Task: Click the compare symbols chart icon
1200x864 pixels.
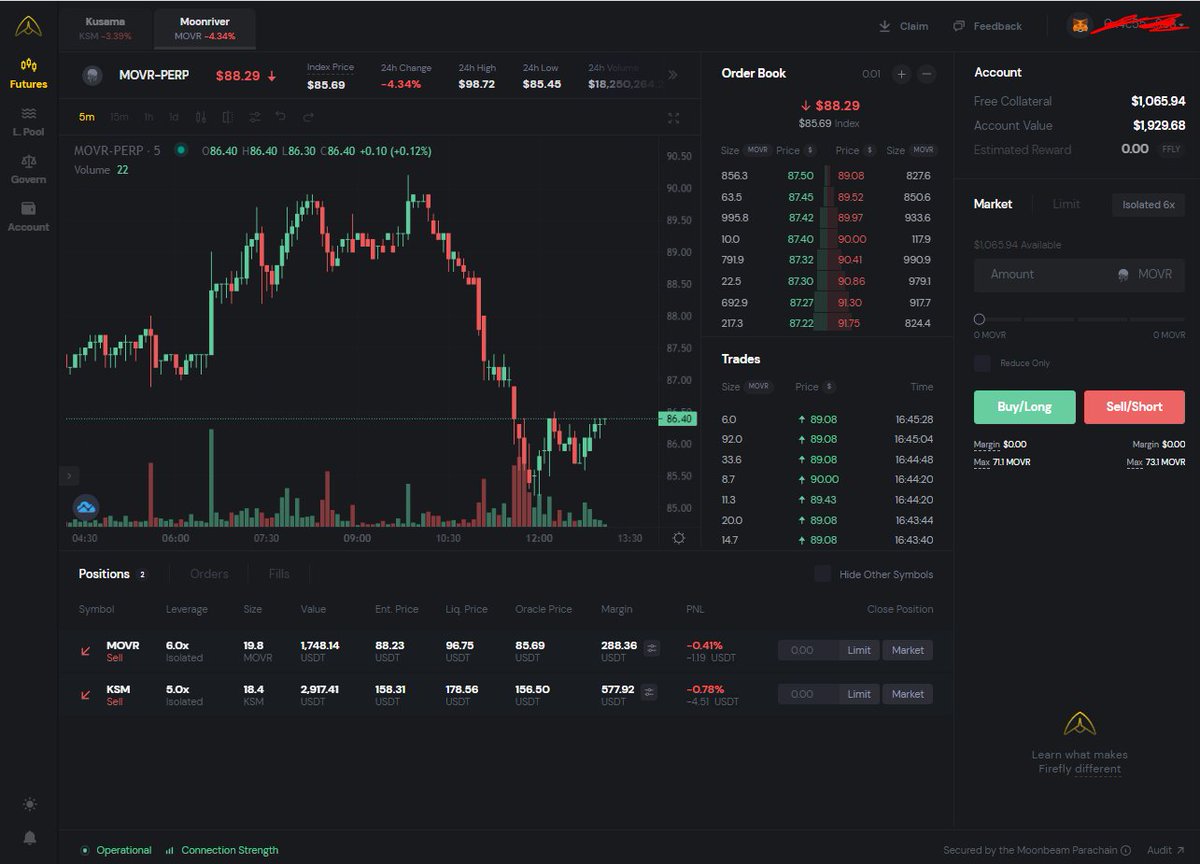Action: pyautogui.click(x=228, y=117)
